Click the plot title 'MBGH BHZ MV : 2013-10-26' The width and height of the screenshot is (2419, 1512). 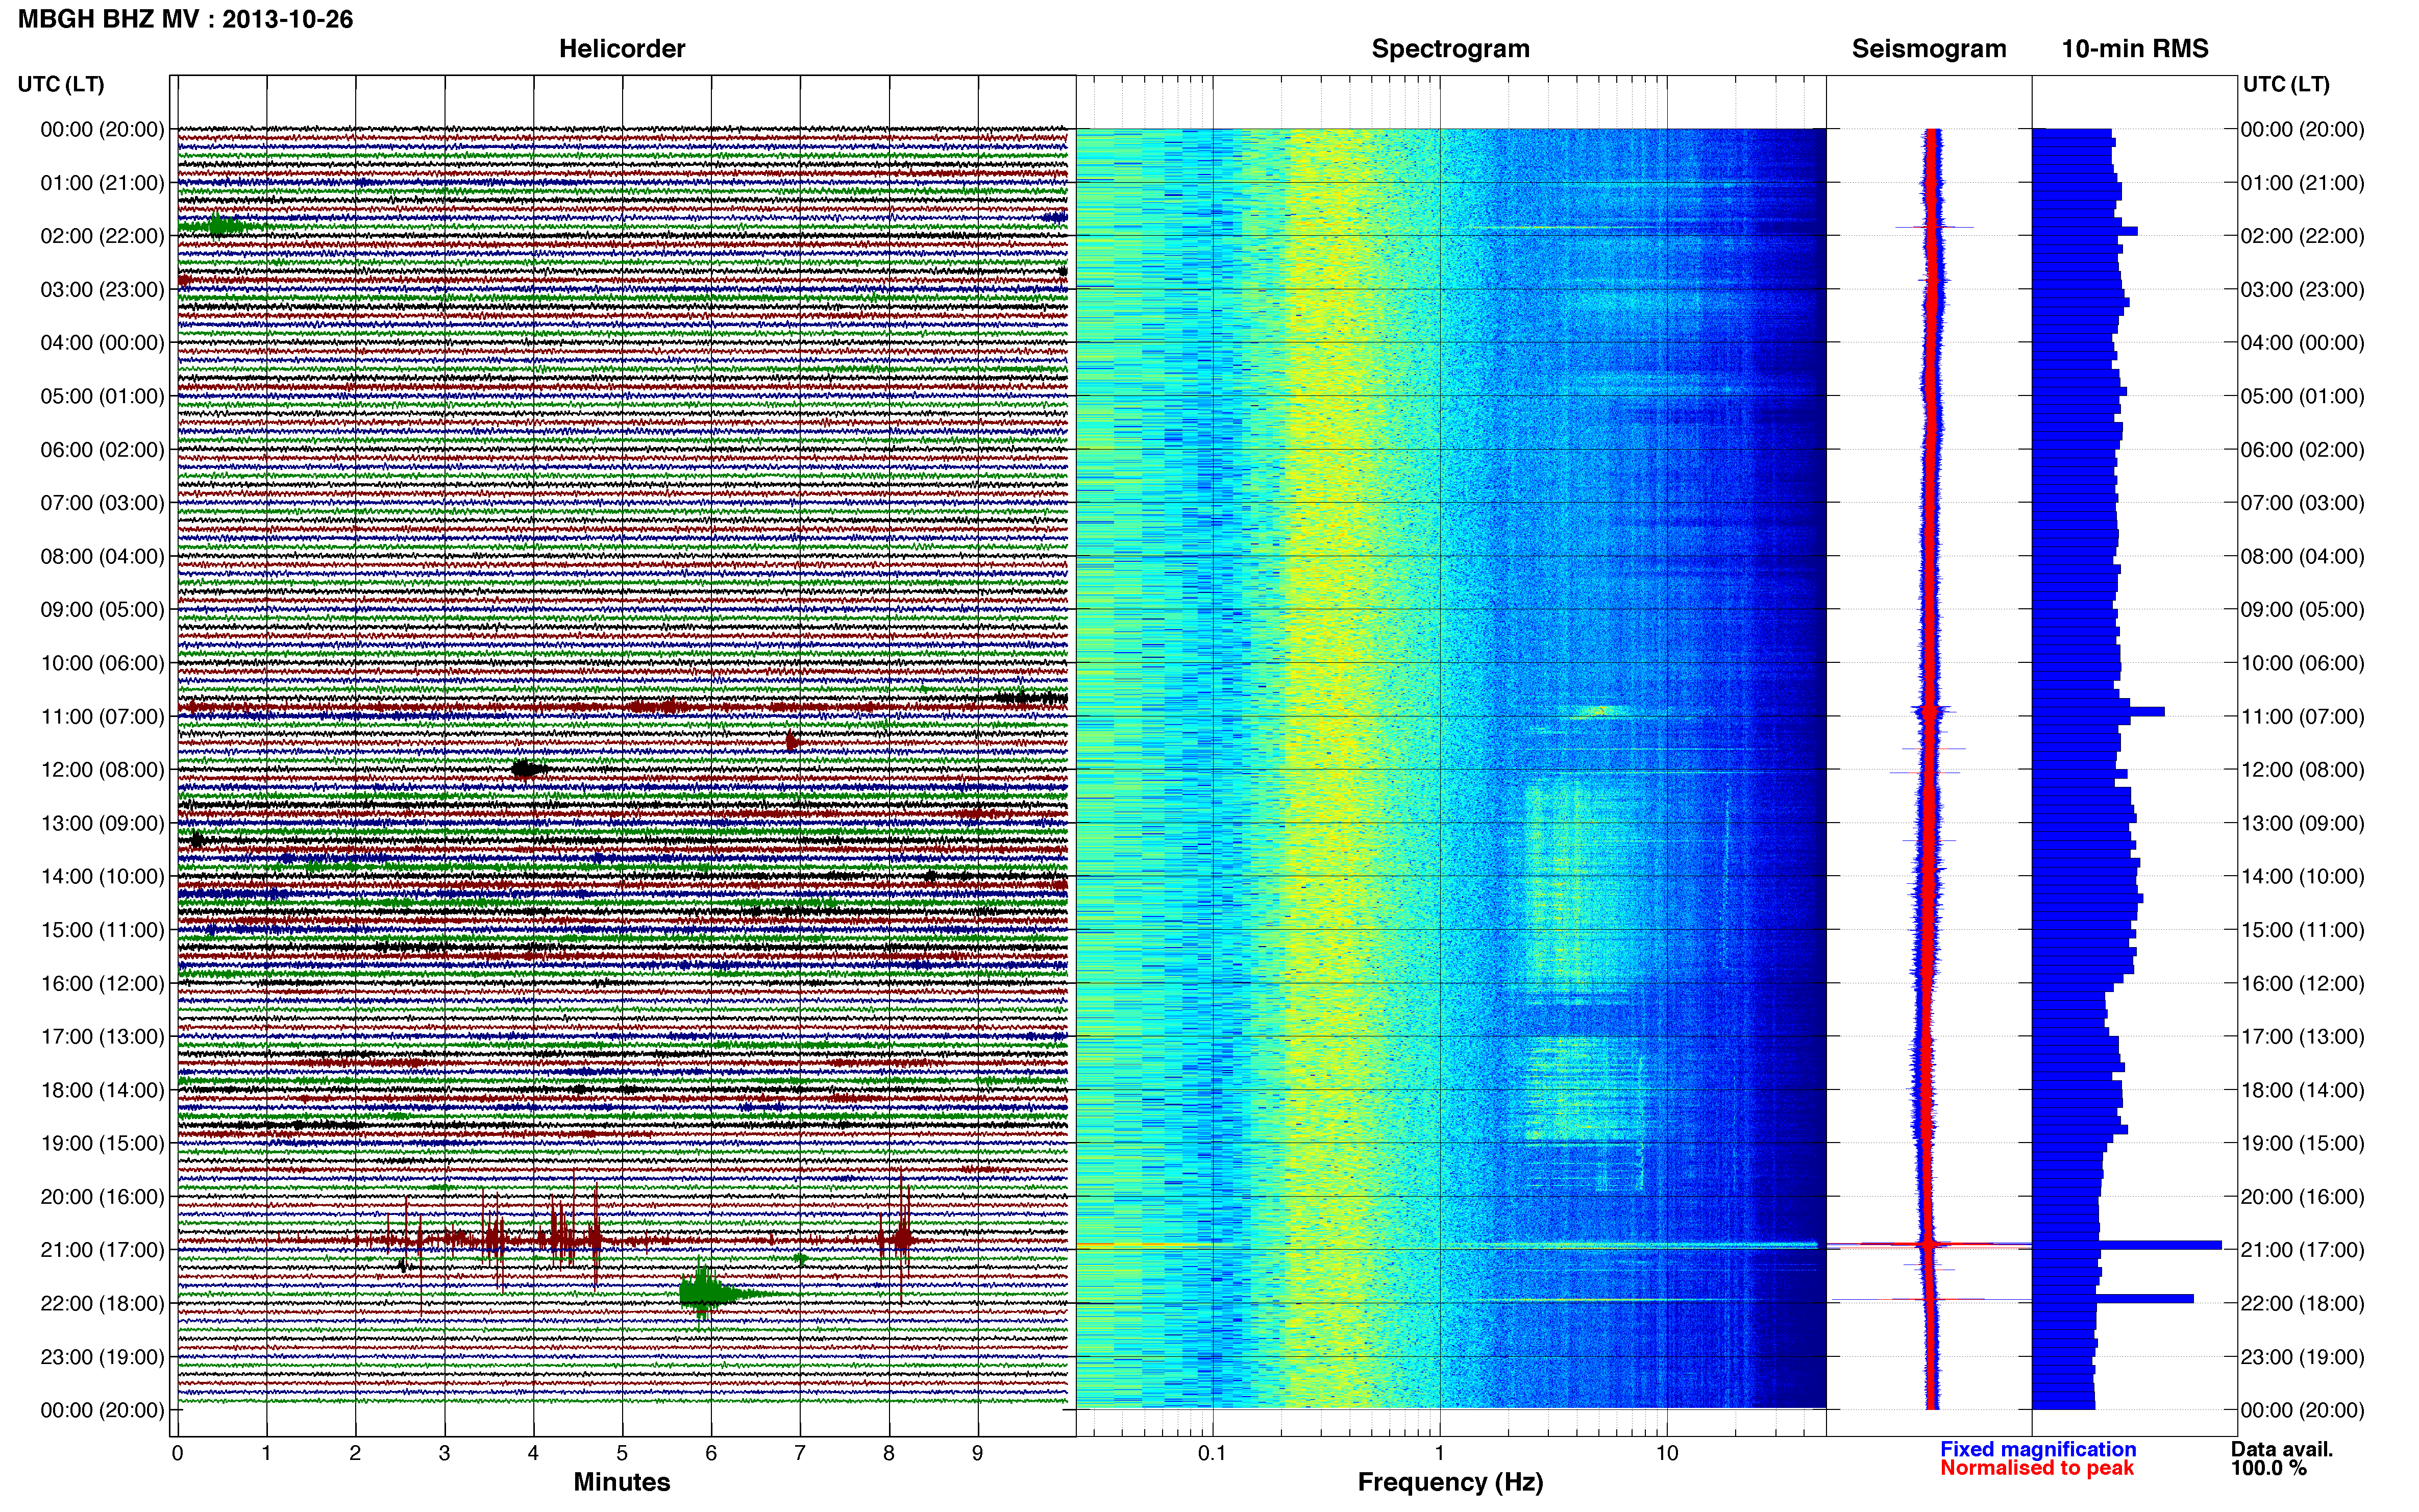[185, 19]
